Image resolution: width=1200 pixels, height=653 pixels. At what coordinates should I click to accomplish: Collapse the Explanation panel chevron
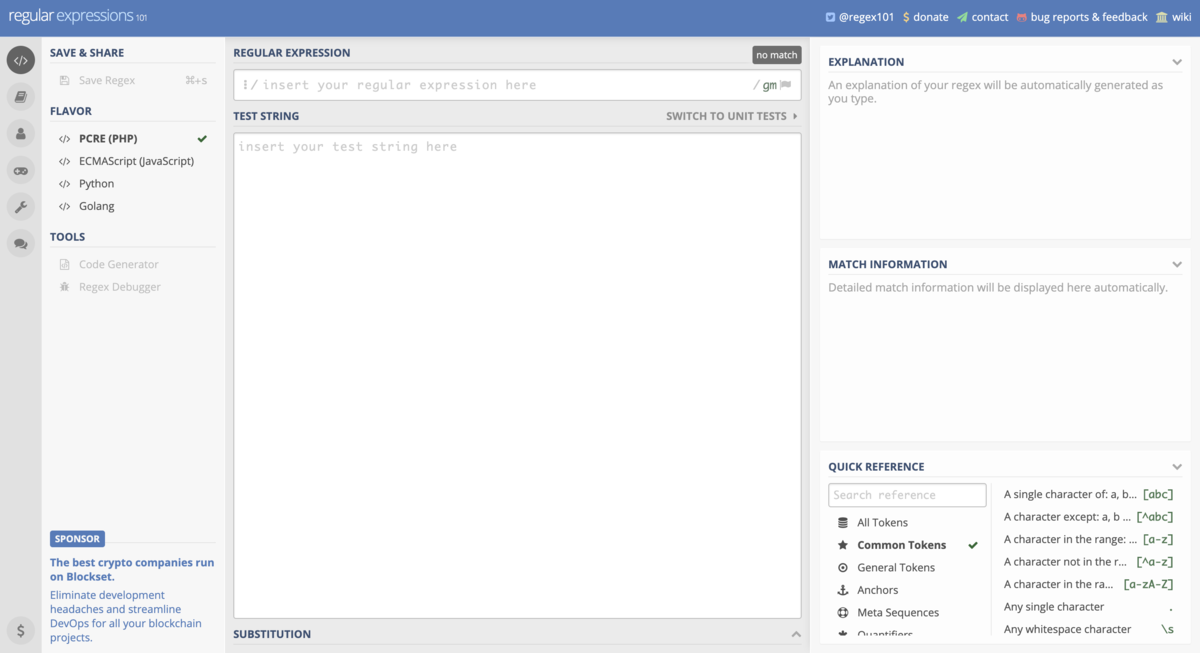point(1177,62)
